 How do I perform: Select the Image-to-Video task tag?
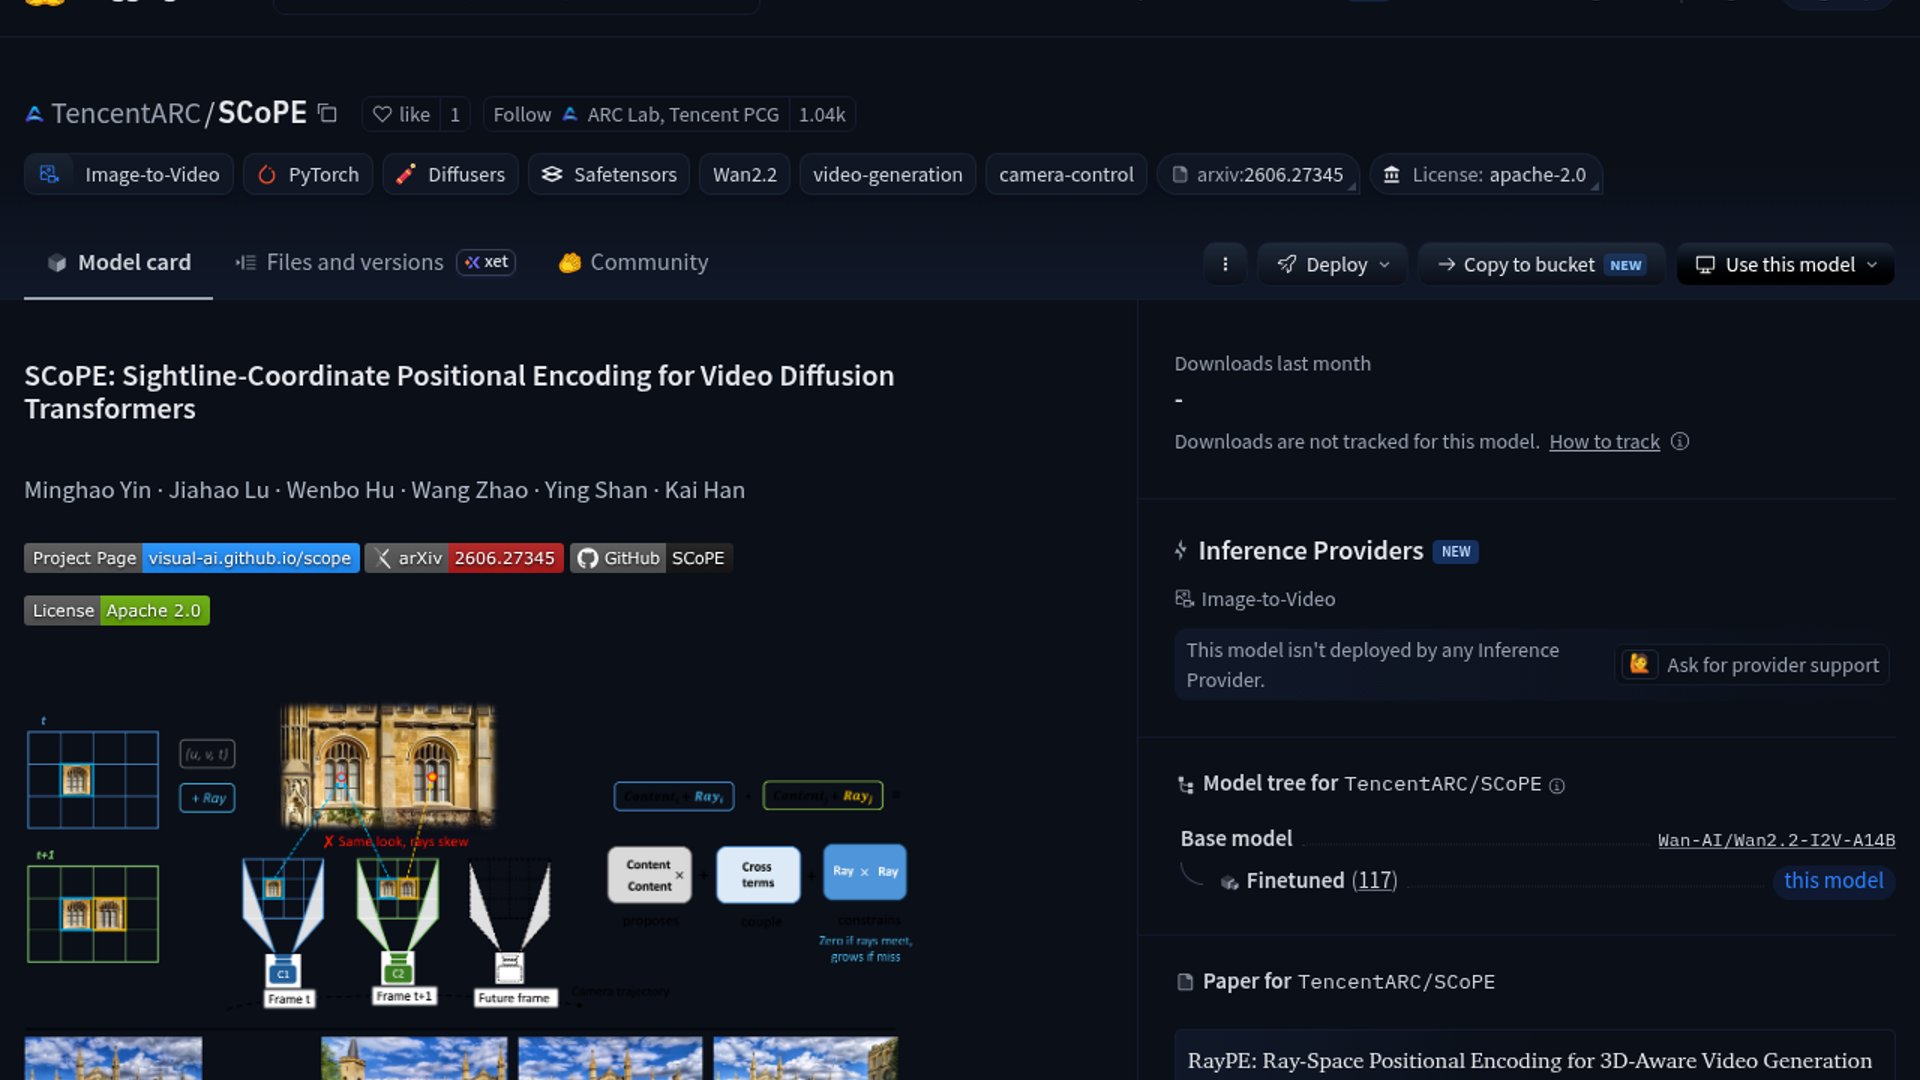pyautogui.click(x=129, y=174)
